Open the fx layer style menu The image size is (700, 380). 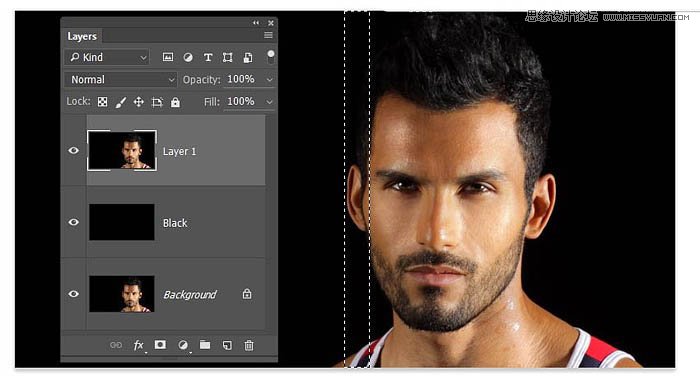point(139,345)
